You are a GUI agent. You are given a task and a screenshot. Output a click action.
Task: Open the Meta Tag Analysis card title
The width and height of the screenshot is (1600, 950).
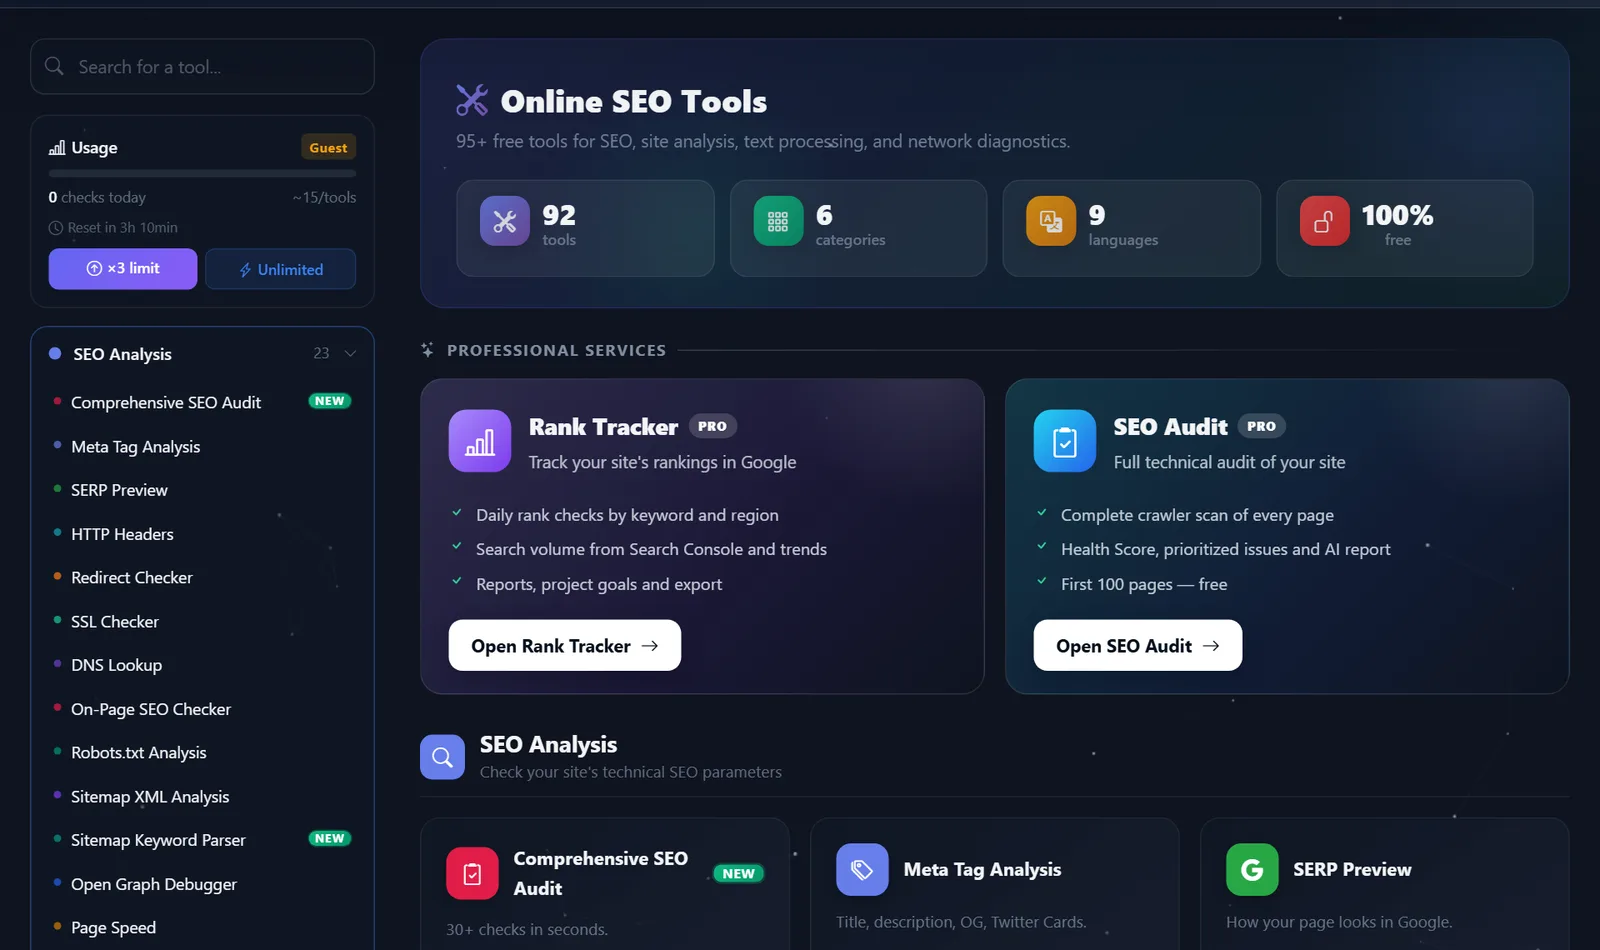982,870
